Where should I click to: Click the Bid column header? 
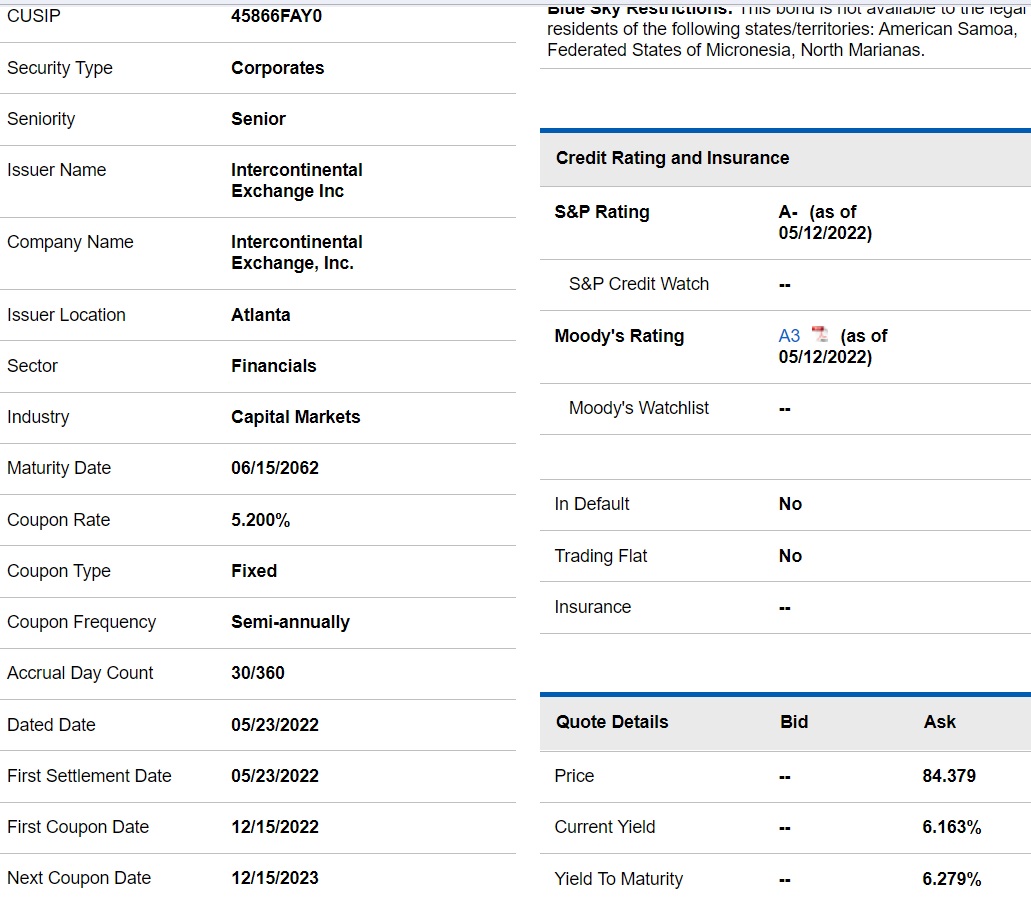point(794,722)
